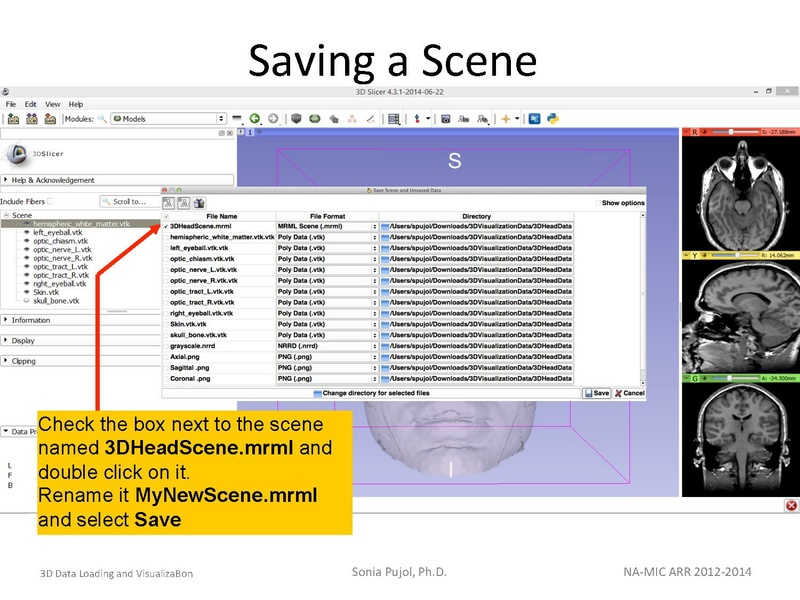Screen dimensions: 800x600
Task: Open the Editor pencil module icon
Action: click(370, 119)
